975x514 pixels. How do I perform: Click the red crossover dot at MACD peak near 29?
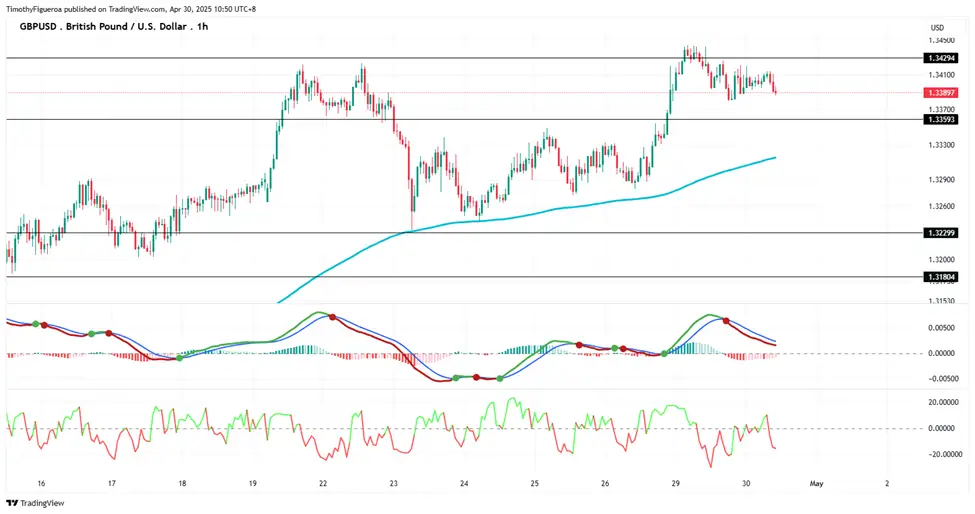726,321
